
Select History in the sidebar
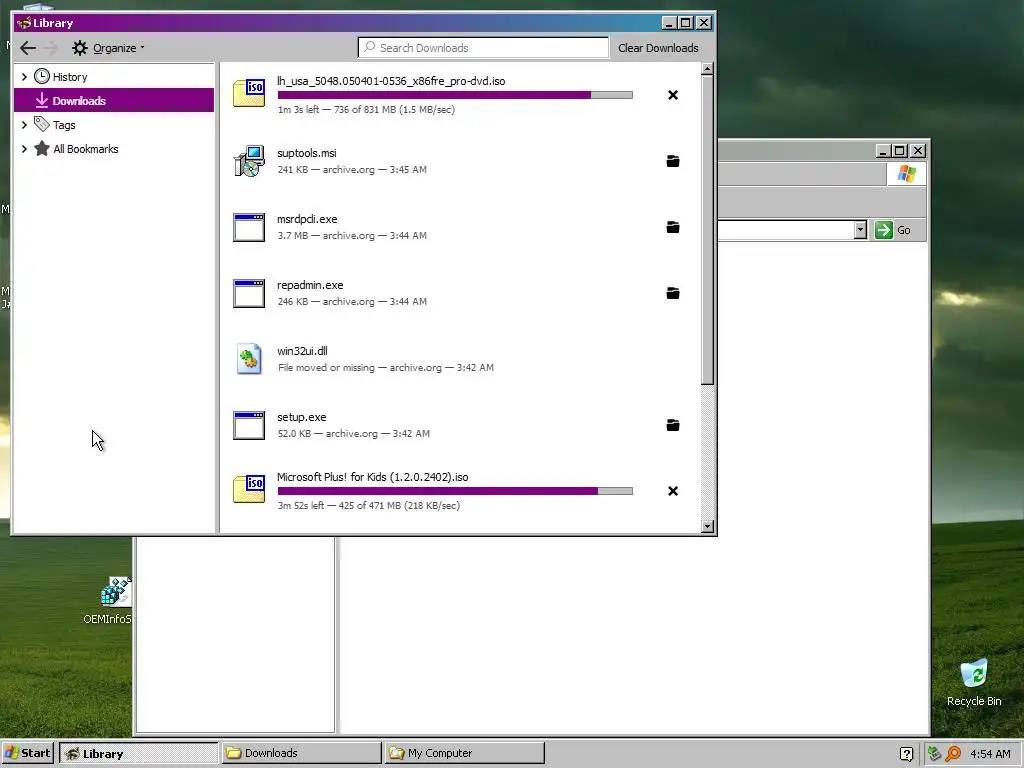(70, 77)
